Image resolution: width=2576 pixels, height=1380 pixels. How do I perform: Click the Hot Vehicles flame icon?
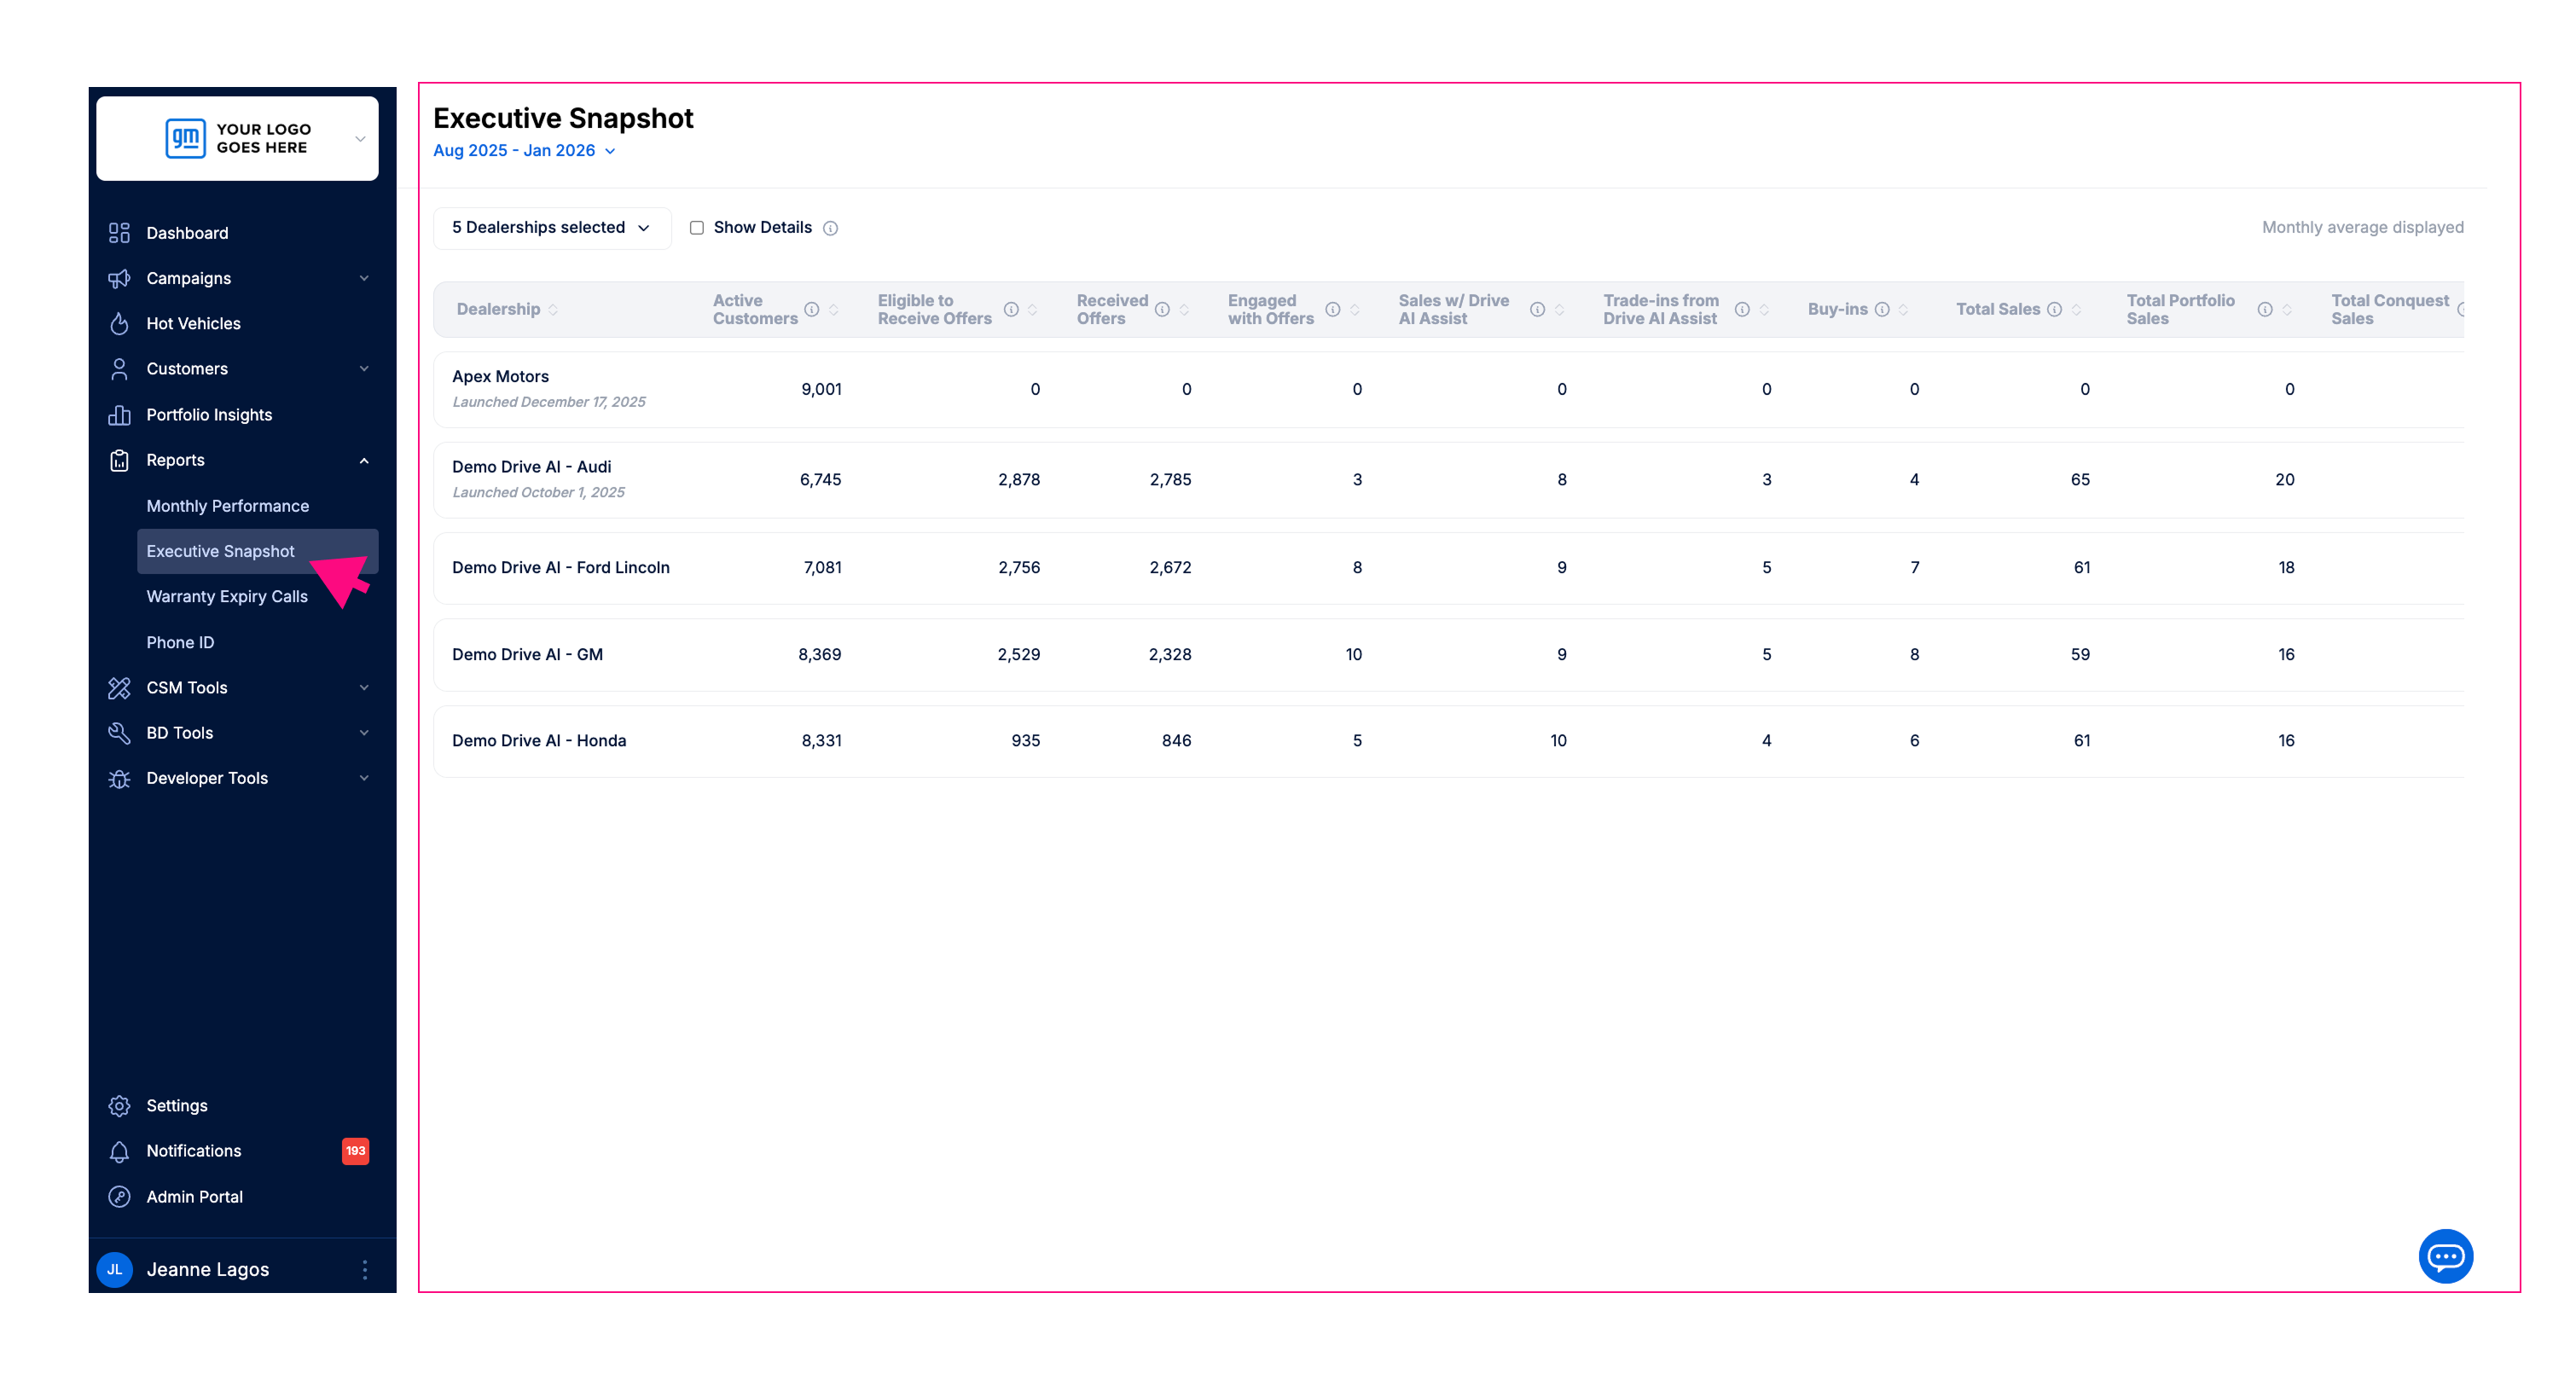119,323
